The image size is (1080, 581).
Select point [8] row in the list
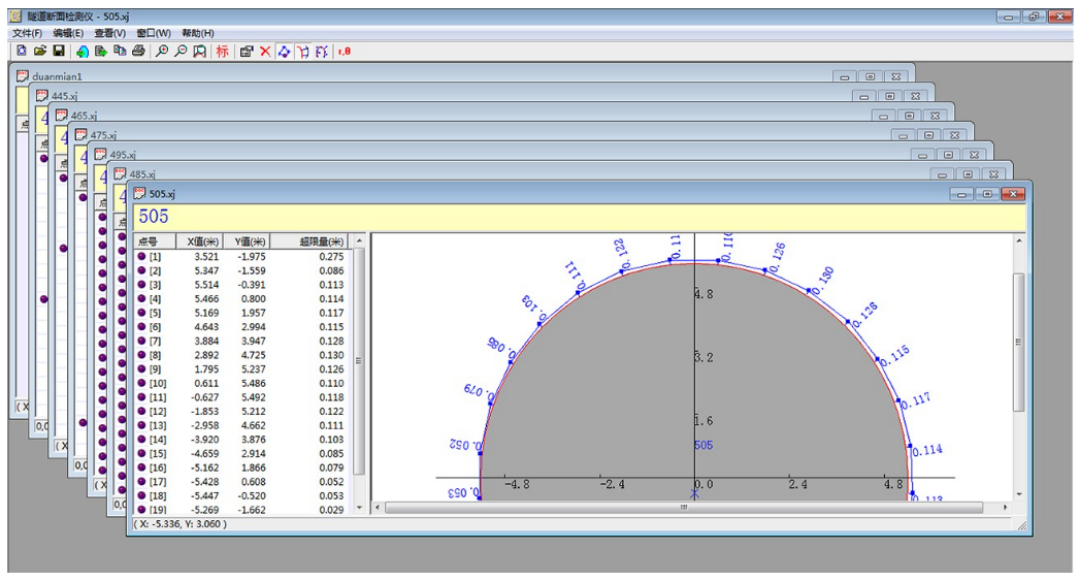tap(155, 355)
